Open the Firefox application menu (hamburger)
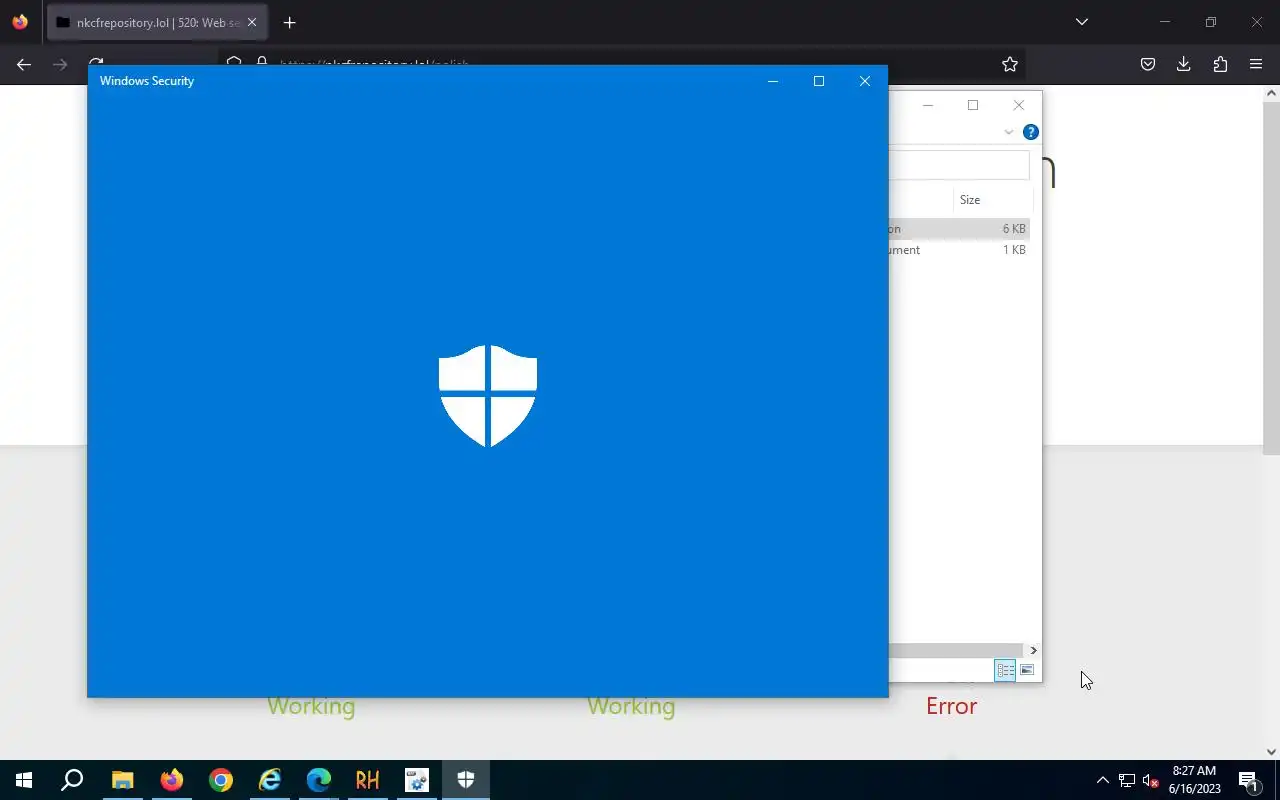The height and width of the screenshot is (800, 1280). pyautogui.click(x=1256, y=64)
